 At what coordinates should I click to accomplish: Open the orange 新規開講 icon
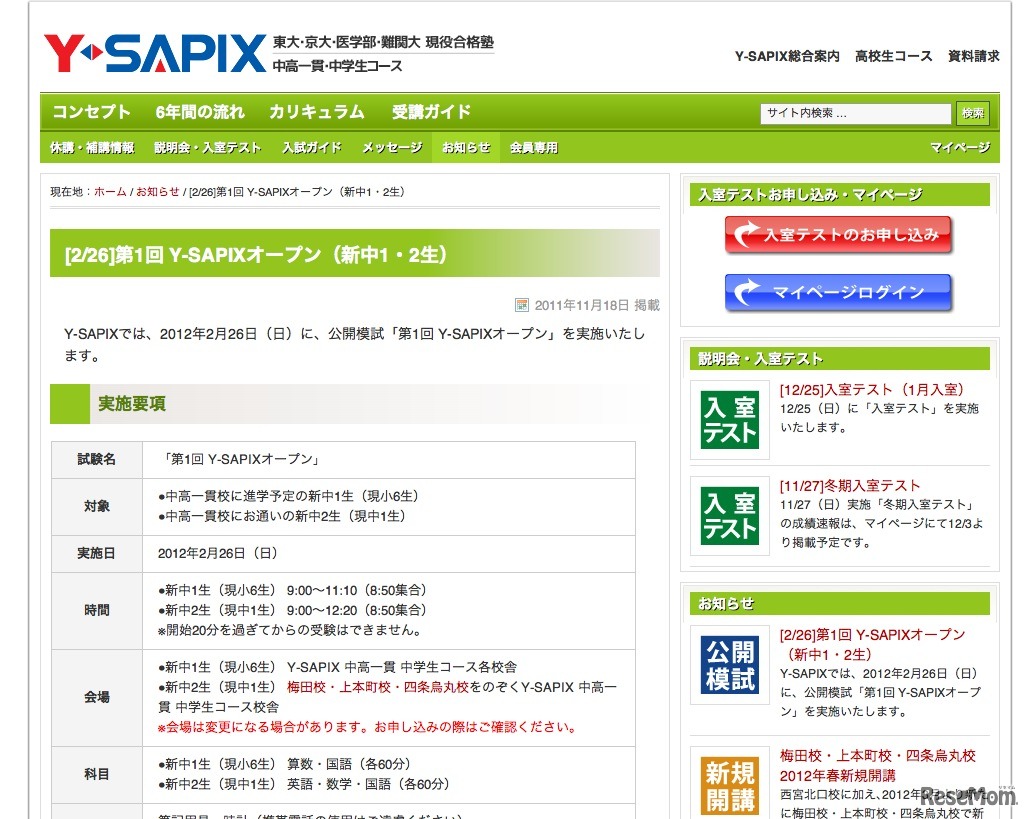point(730,785)
